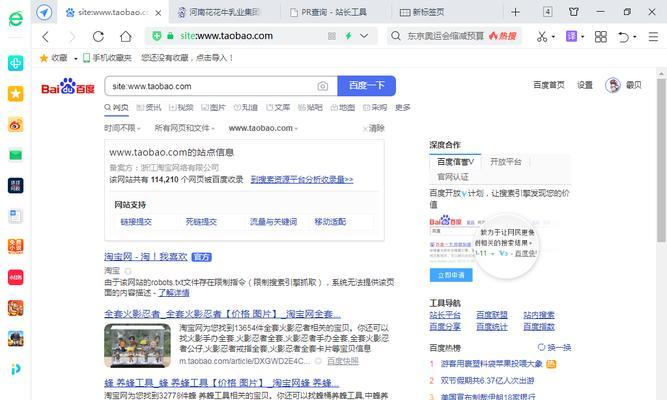667x400 pixels.
Task: Expand the 更多 search categories
Action: (x=402, y=107)
